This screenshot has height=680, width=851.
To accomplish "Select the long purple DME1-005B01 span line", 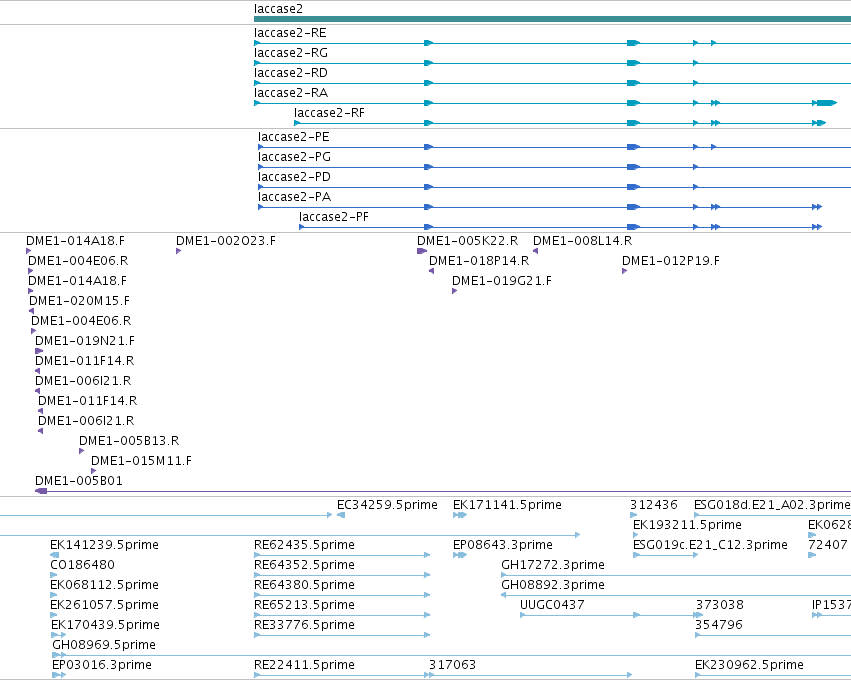I will [x=443, y=492].
